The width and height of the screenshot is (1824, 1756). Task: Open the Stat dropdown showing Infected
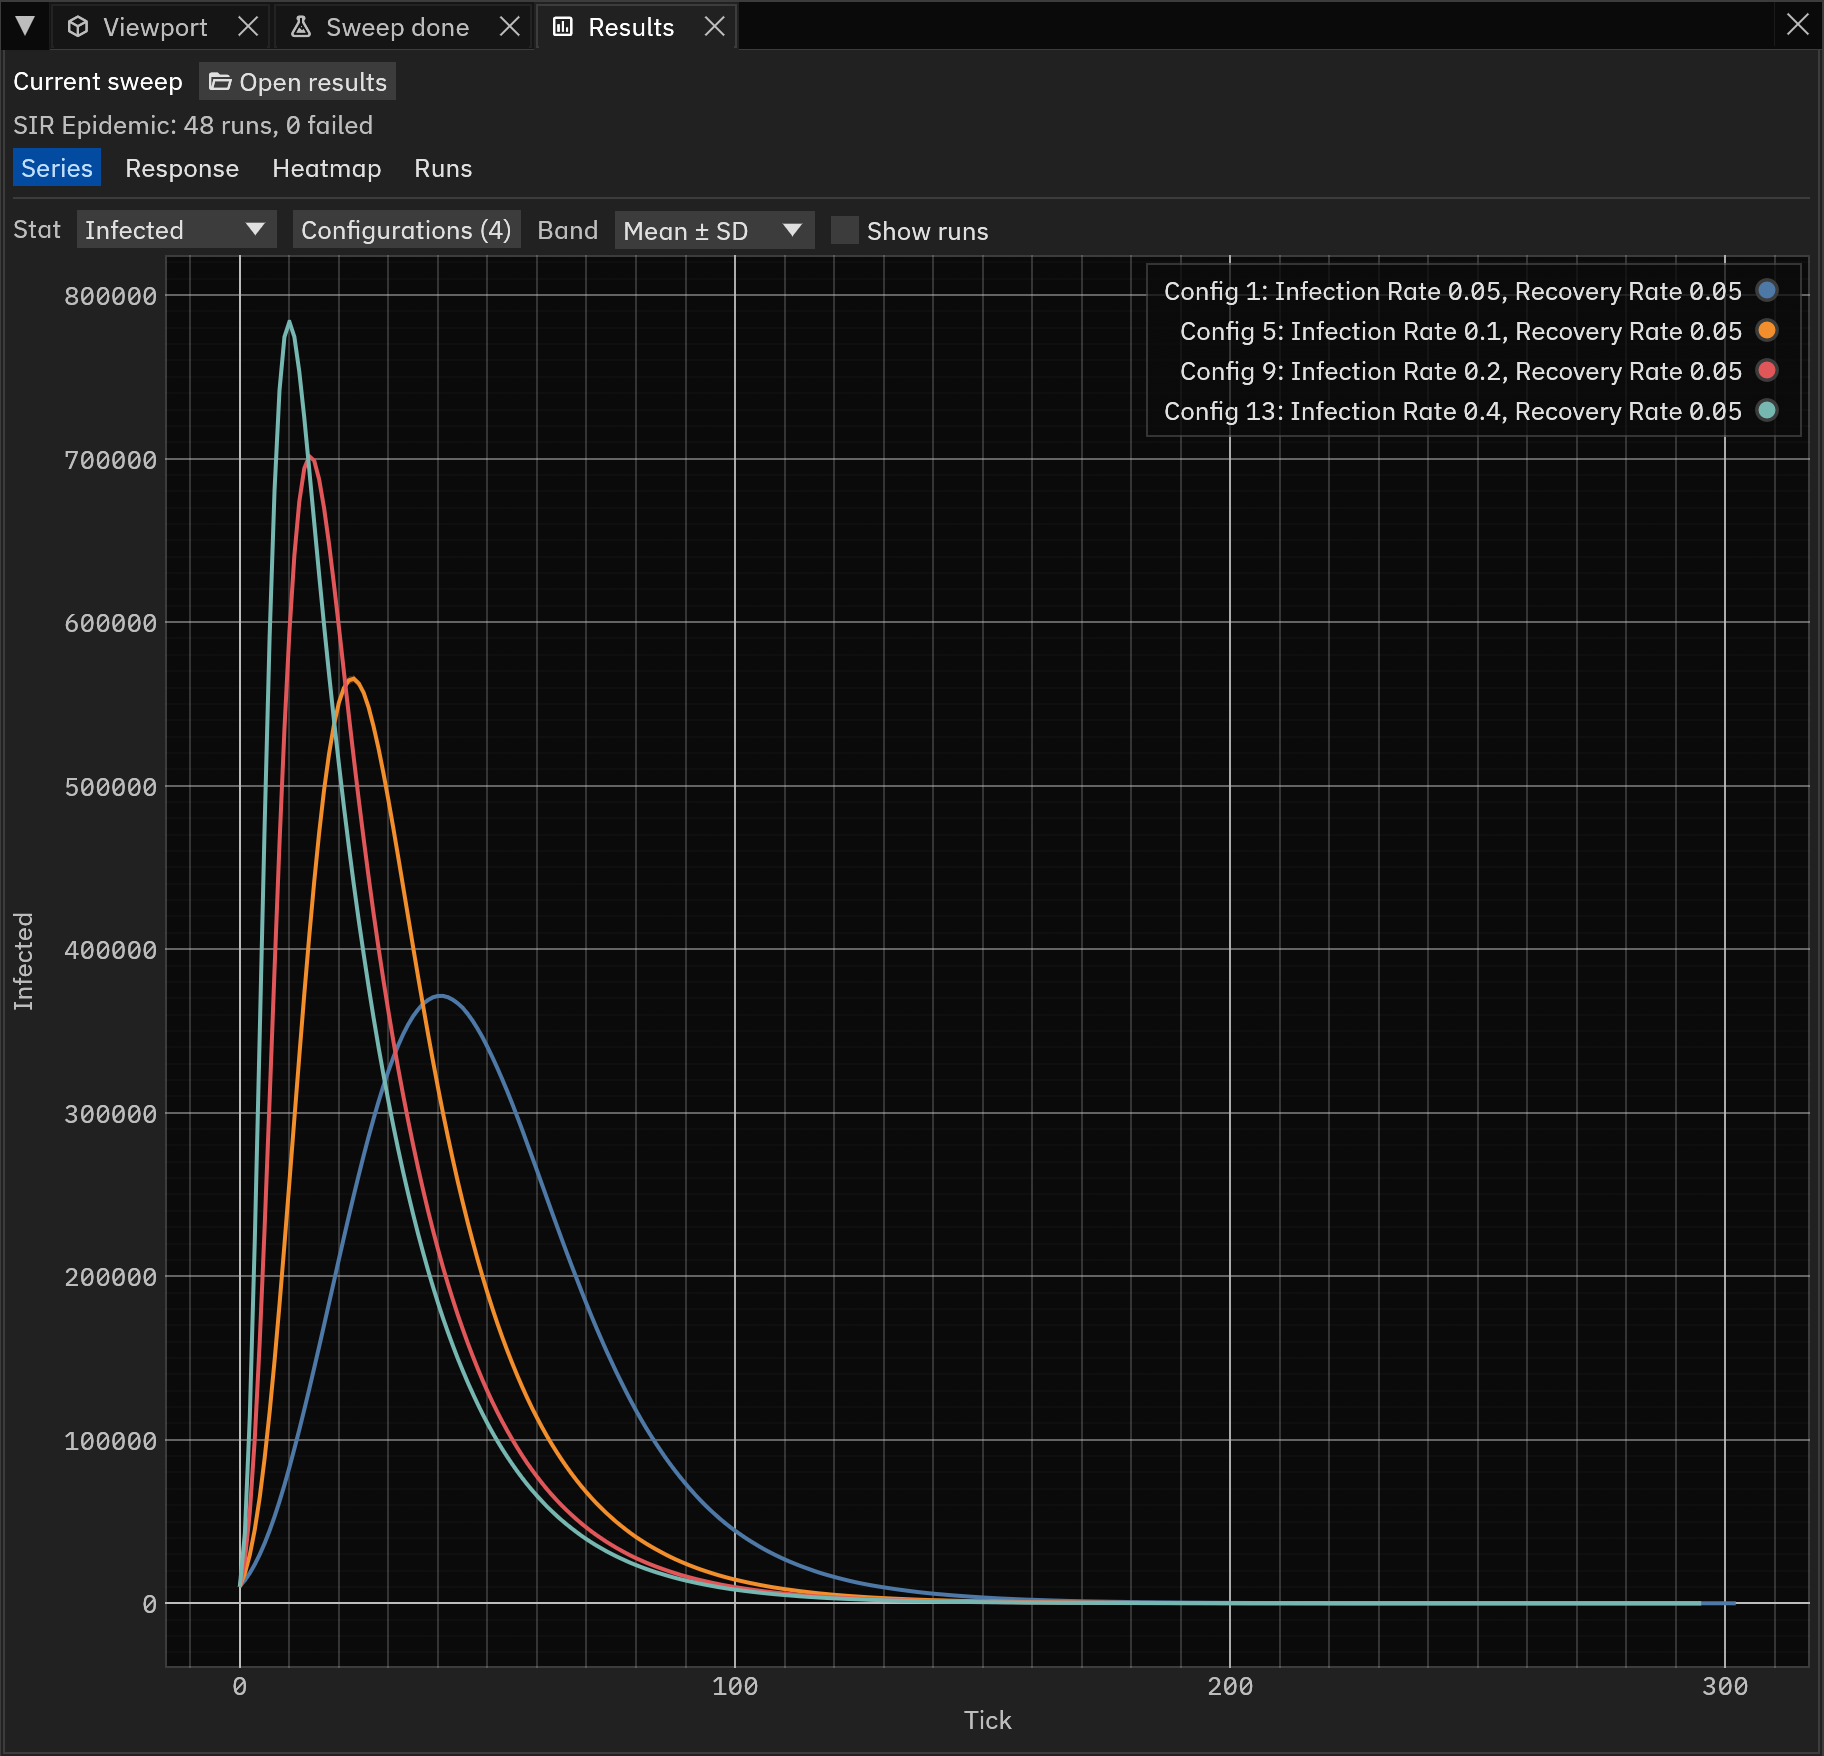point(176,230)
